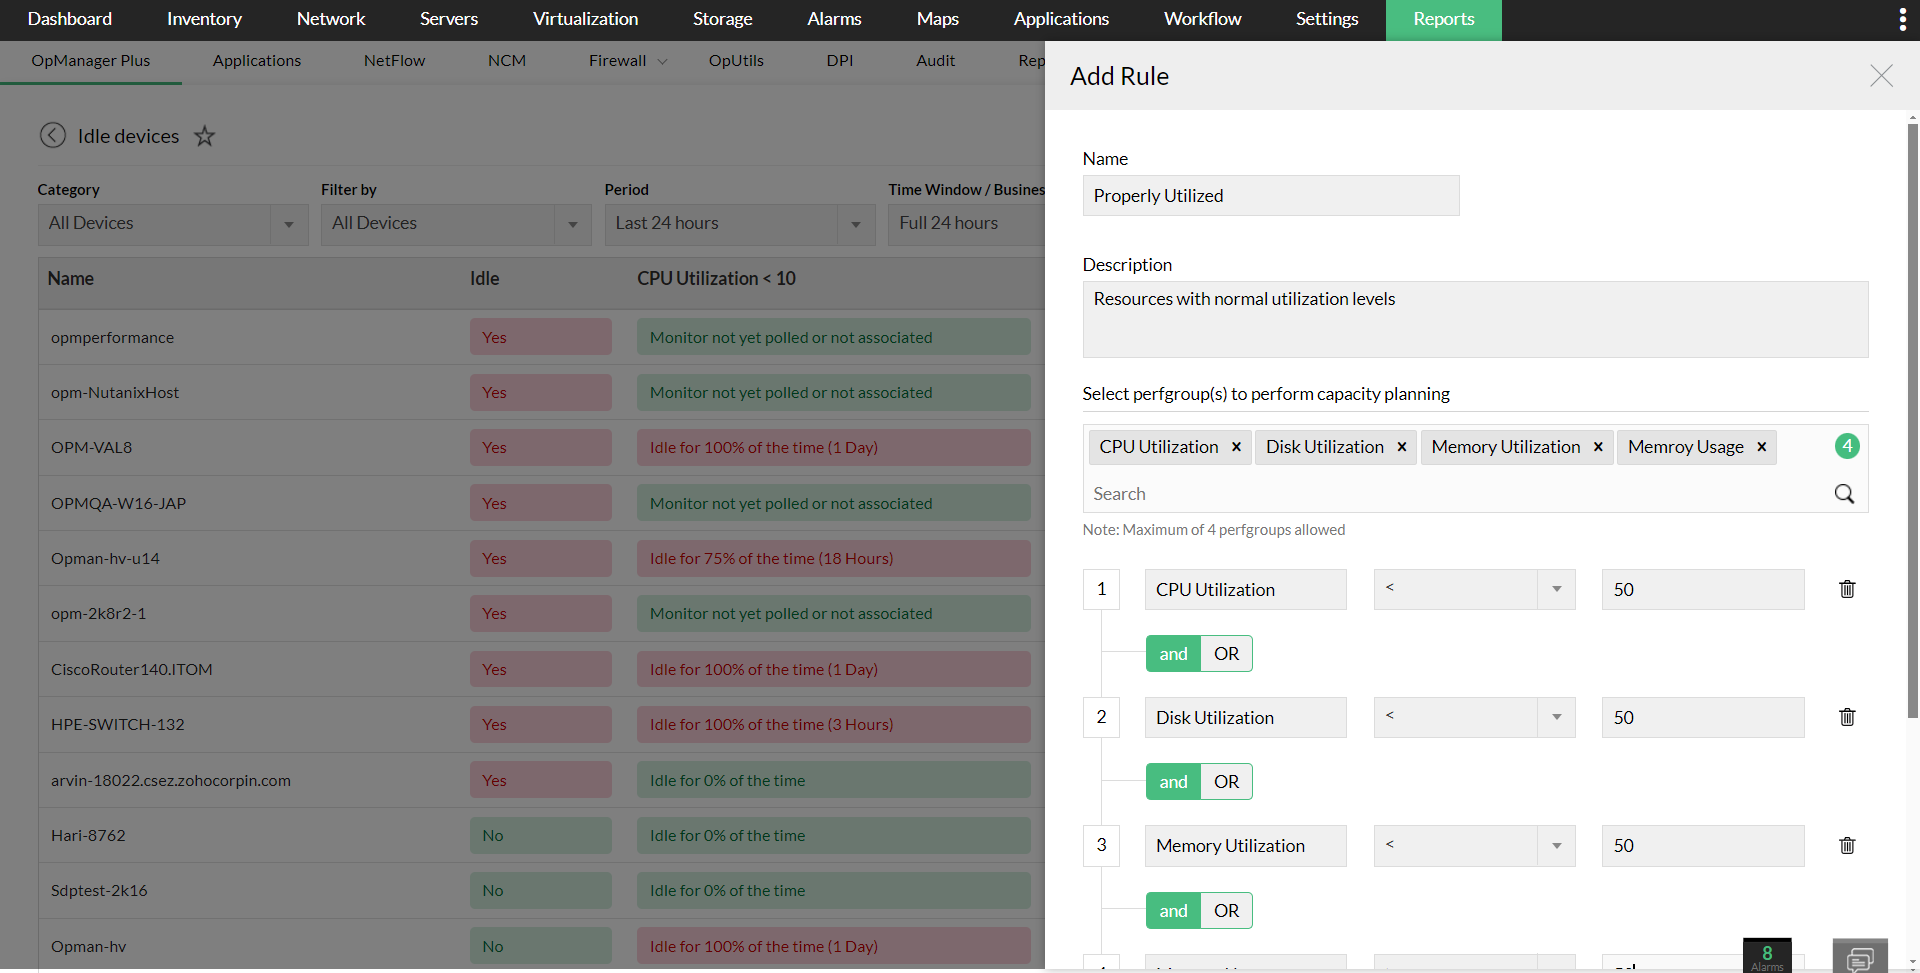Click the rule Name input field
This screenshot has width=1920, height=973.
pyautogui.click(x=1270, y=196)
